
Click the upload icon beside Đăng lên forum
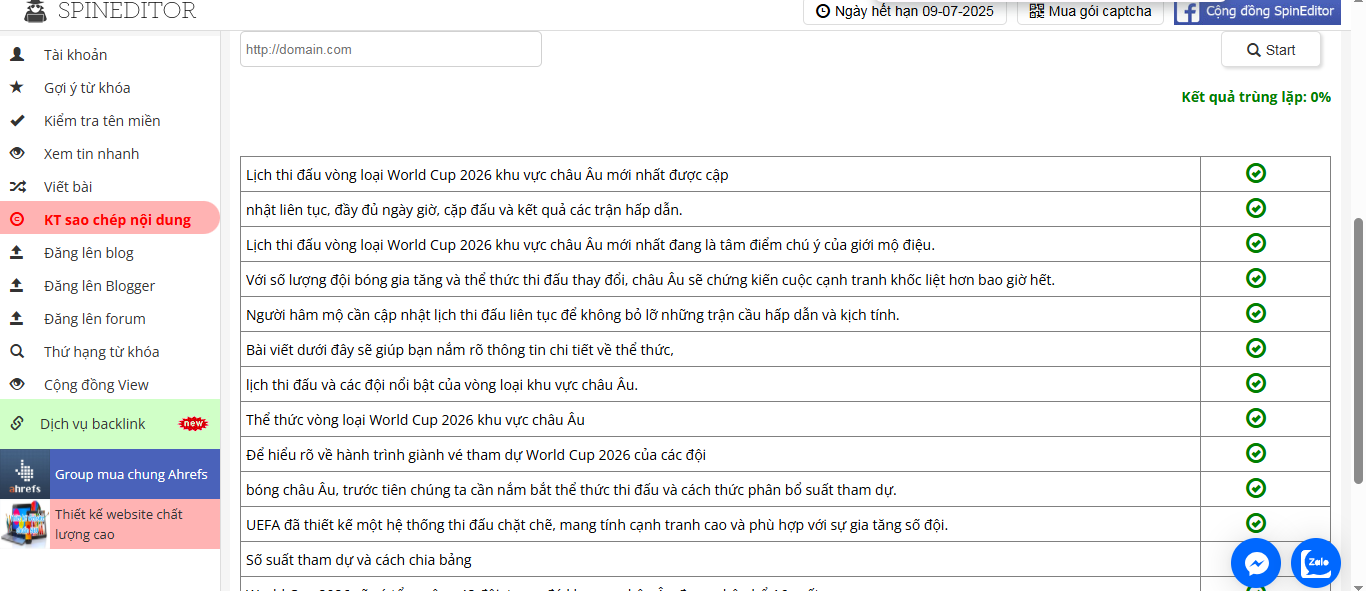click(x=17, y=318)
